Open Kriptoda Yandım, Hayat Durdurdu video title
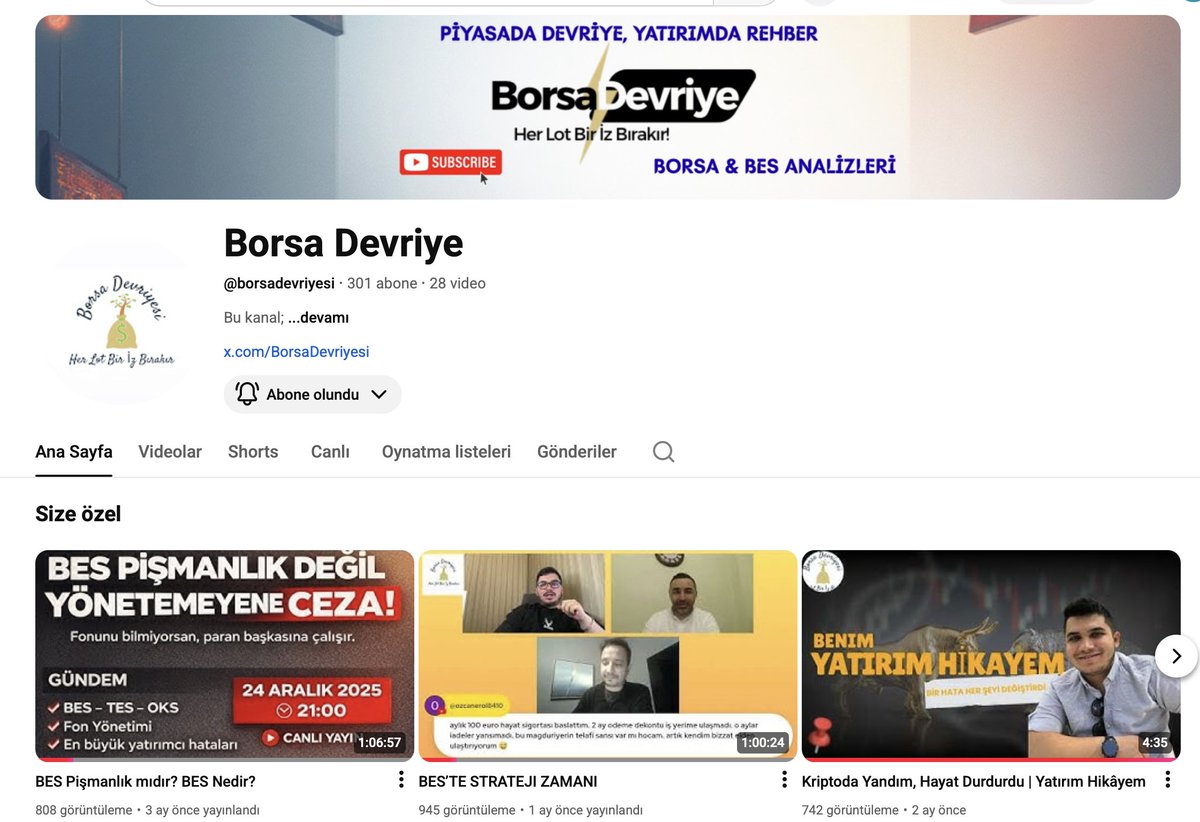The width and height of the screenshot is (1200, 822). point(975,779)
